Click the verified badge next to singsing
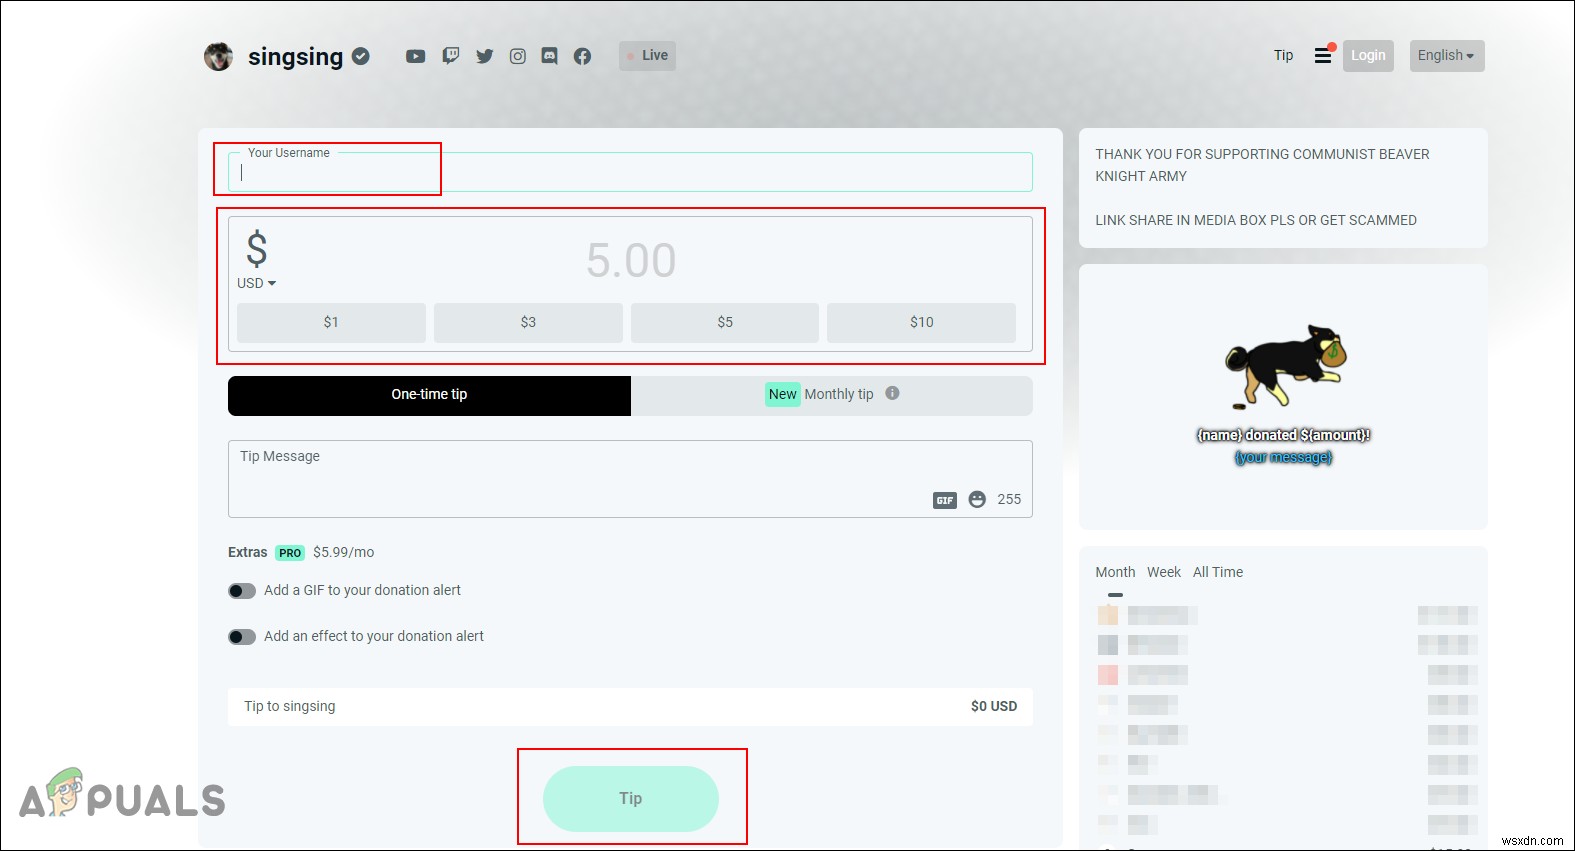The height and width of the screenshot is (851, 1575). pyautogui.click(x=361, y=56)
